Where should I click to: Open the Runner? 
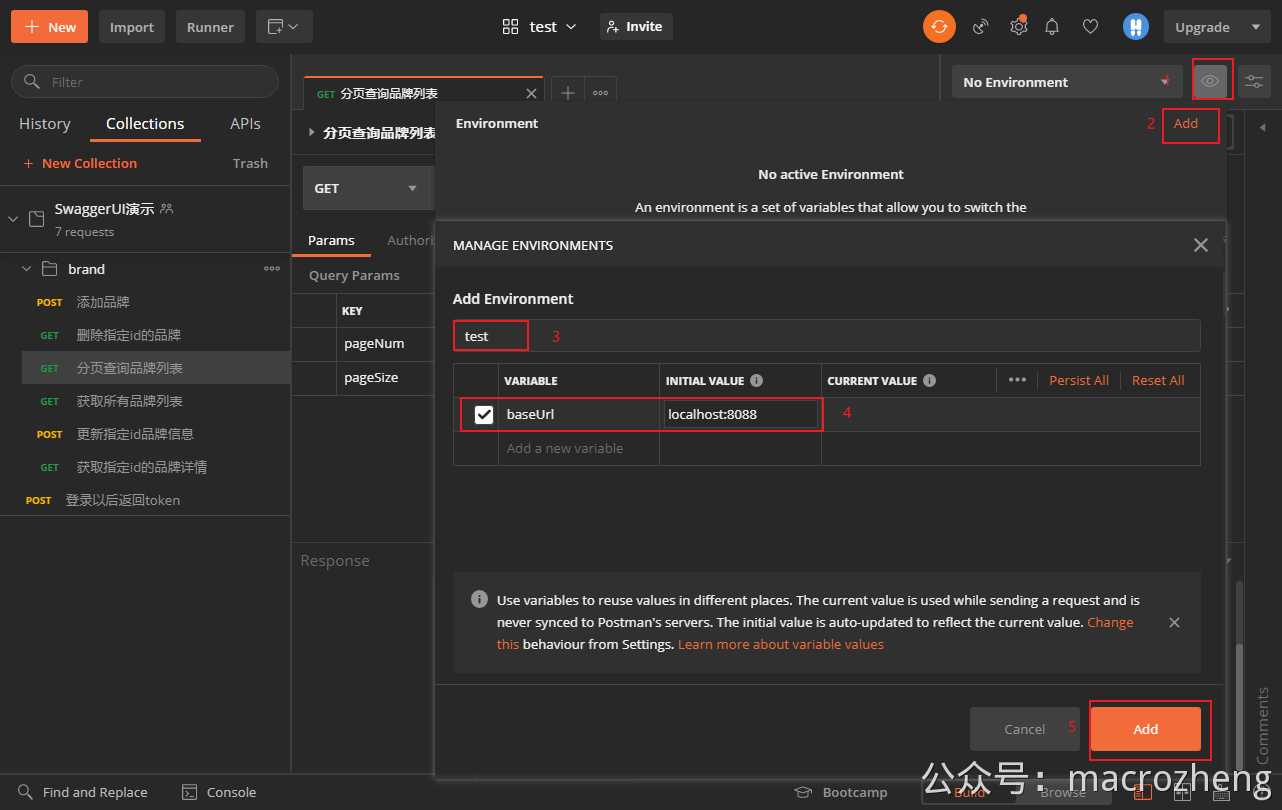pyautogui.click(x=210, y=27)
